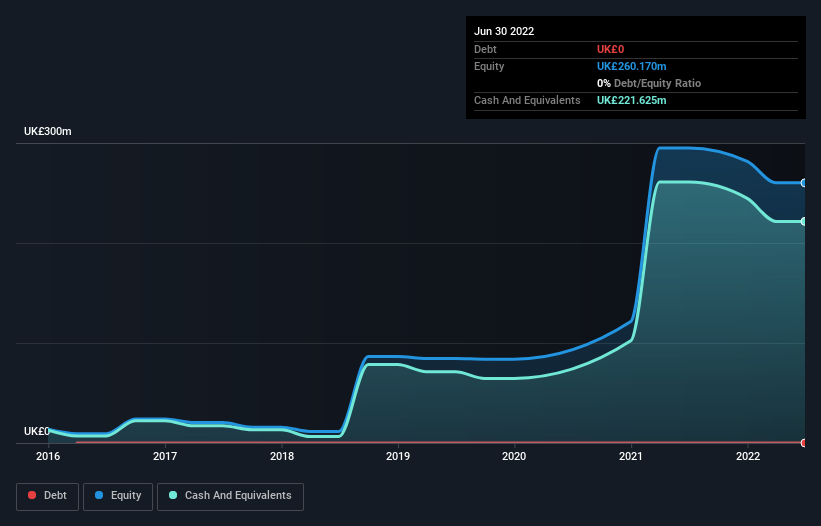
Task: Click the Debt value UK£0 in tooltip
Action: (611, 49)
